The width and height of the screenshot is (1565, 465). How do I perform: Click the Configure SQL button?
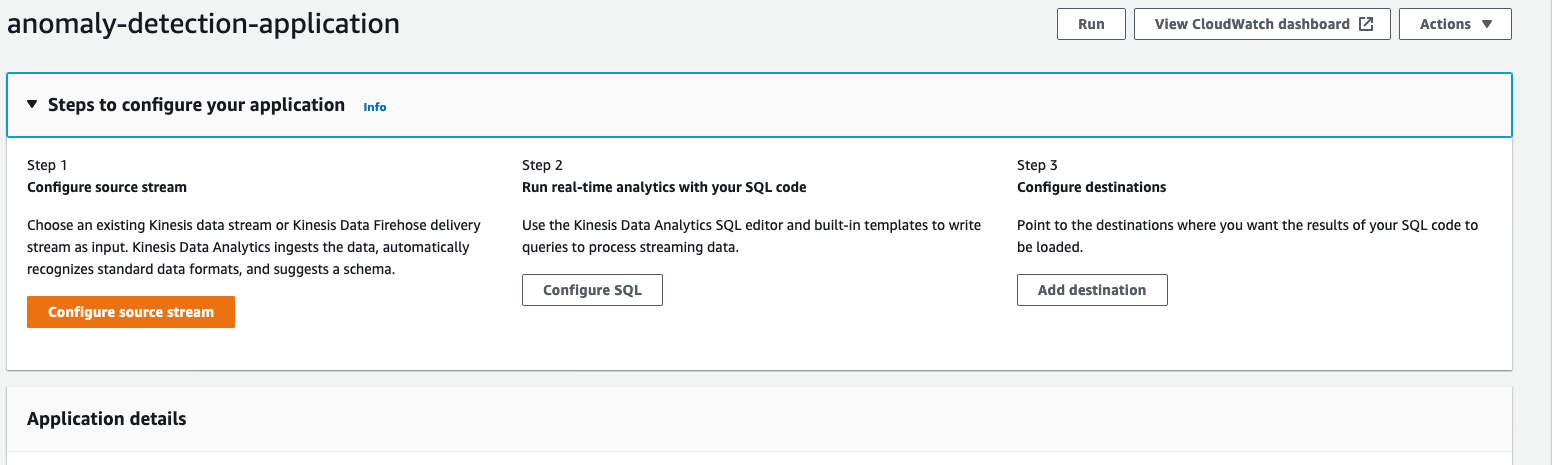pyautogui.click(x=592, y=290)
